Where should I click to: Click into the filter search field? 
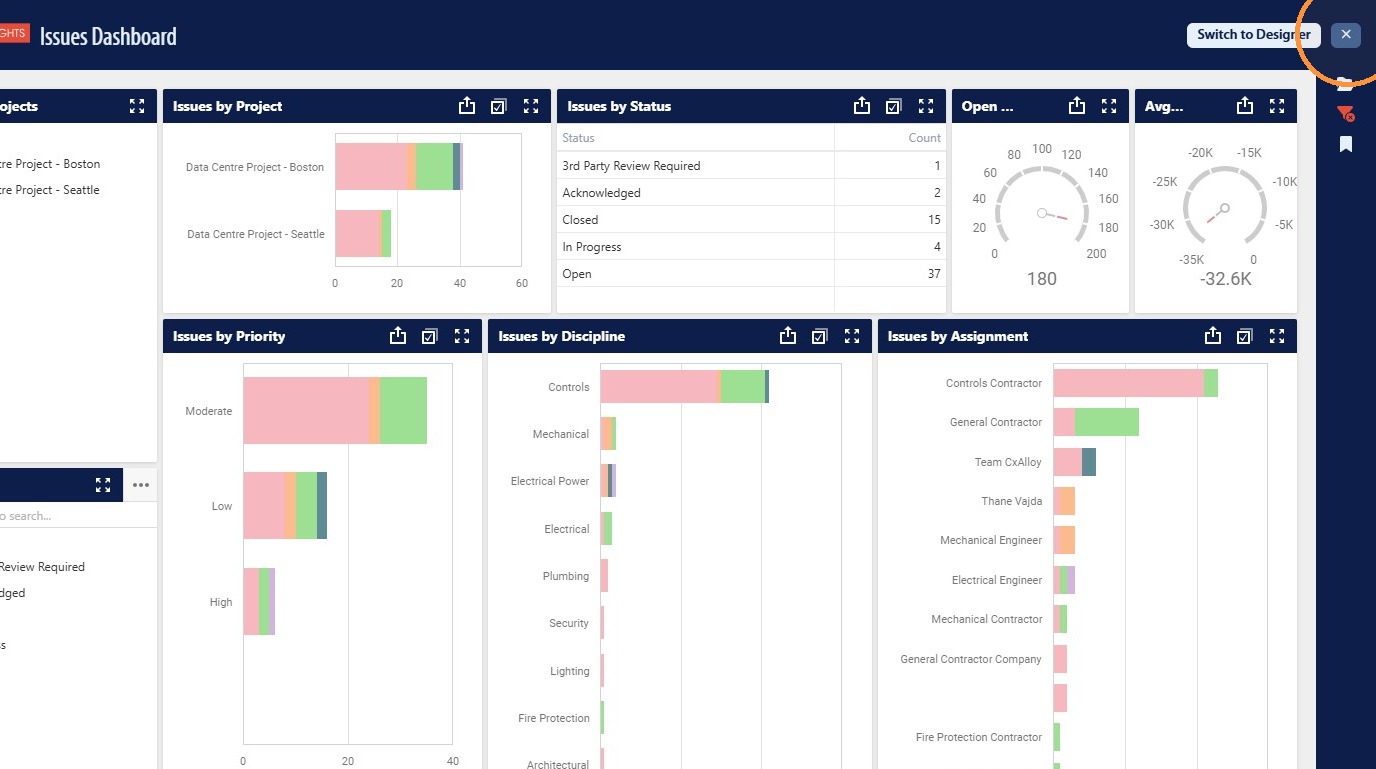pyautogui.click(x=78, y=516)
